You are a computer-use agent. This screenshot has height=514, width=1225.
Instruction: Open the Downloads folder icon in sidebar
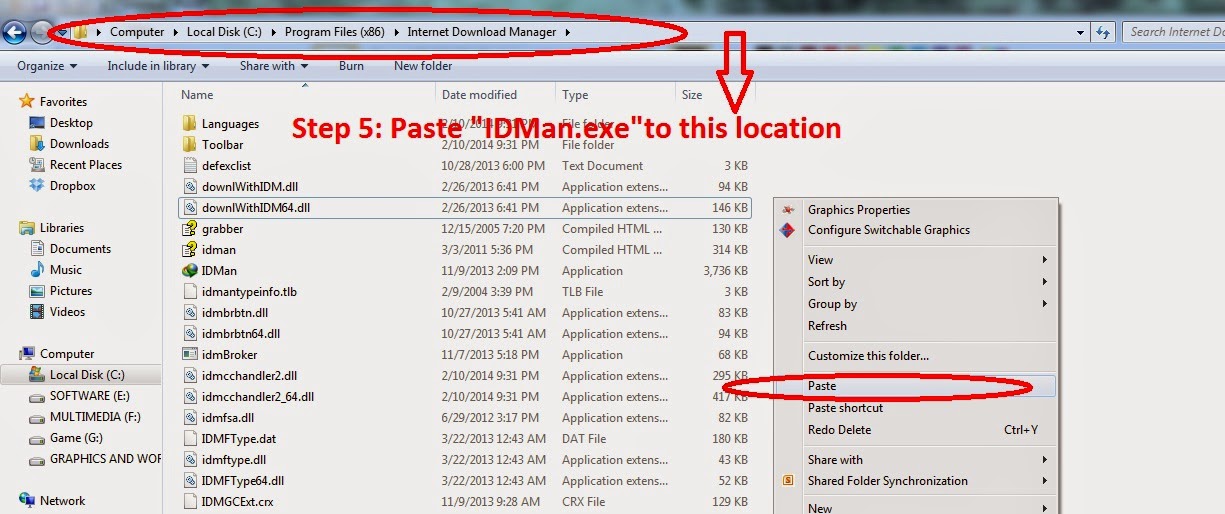pyautogui.click(x=37, y=144)
